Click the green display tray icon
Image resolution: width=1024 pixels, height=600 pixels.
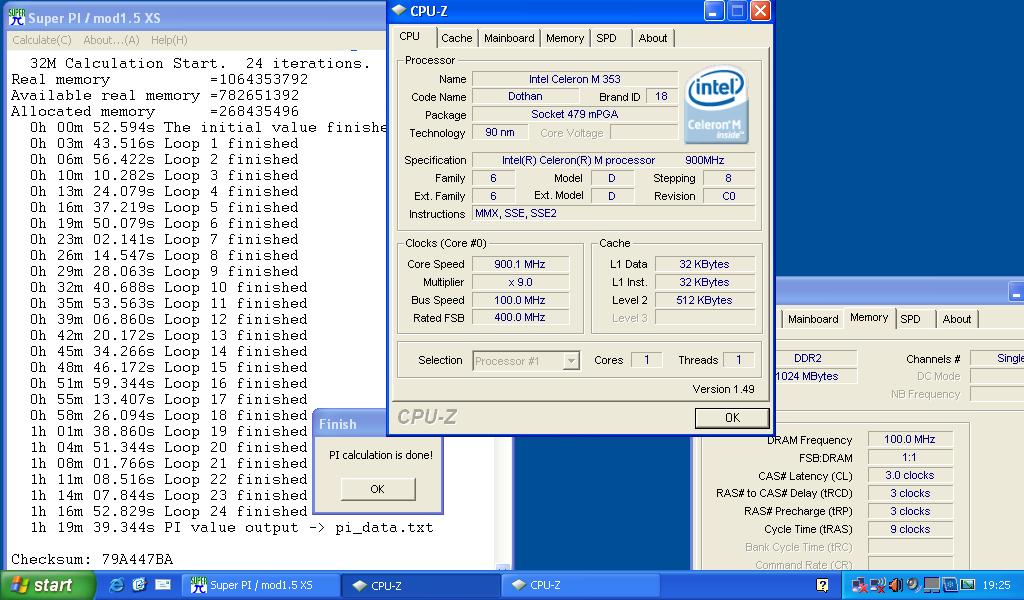click(x=967, y=585)
